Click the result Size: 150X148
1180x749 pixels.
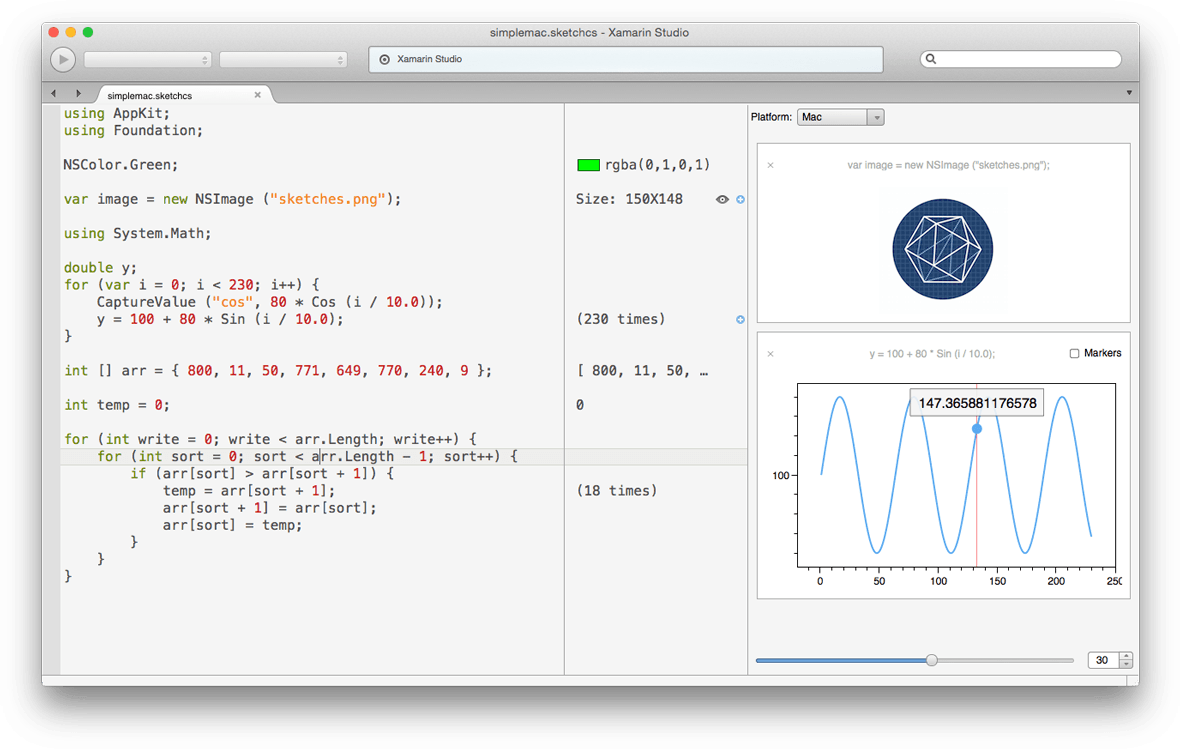(x=629, y=199)
